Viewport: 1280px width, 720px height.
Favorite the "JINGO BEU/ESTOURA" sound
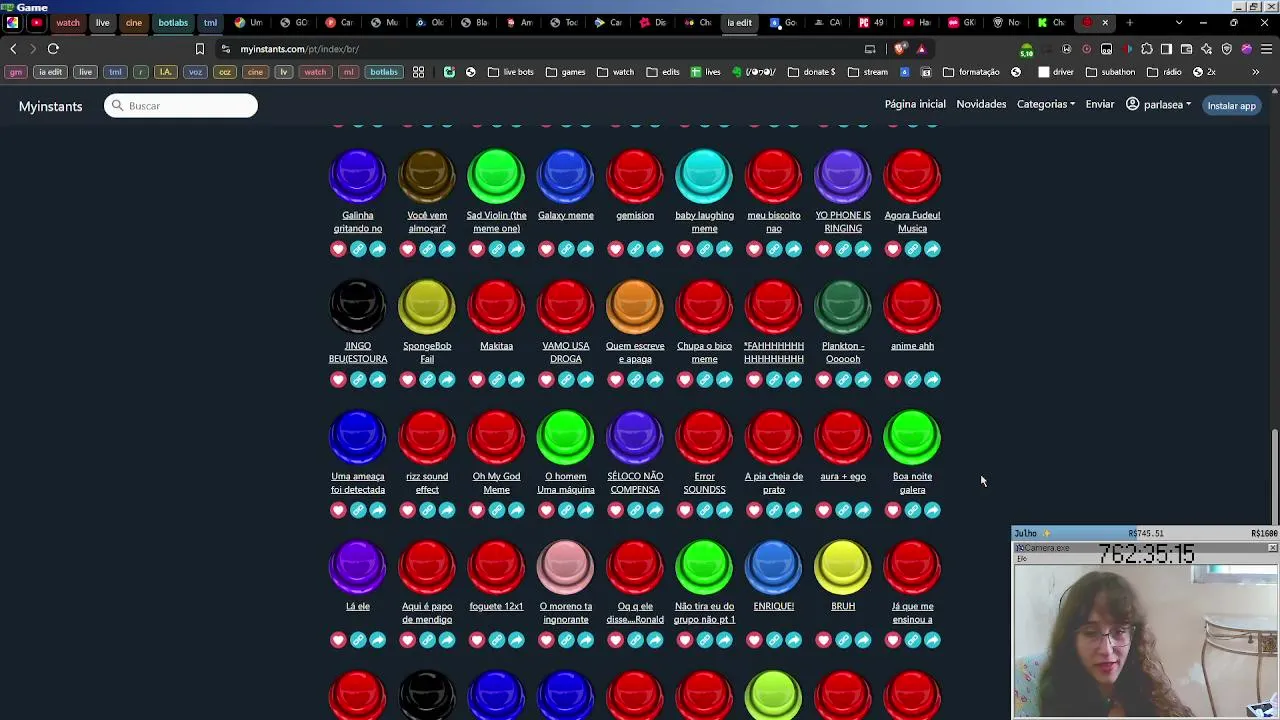[338, 380]
